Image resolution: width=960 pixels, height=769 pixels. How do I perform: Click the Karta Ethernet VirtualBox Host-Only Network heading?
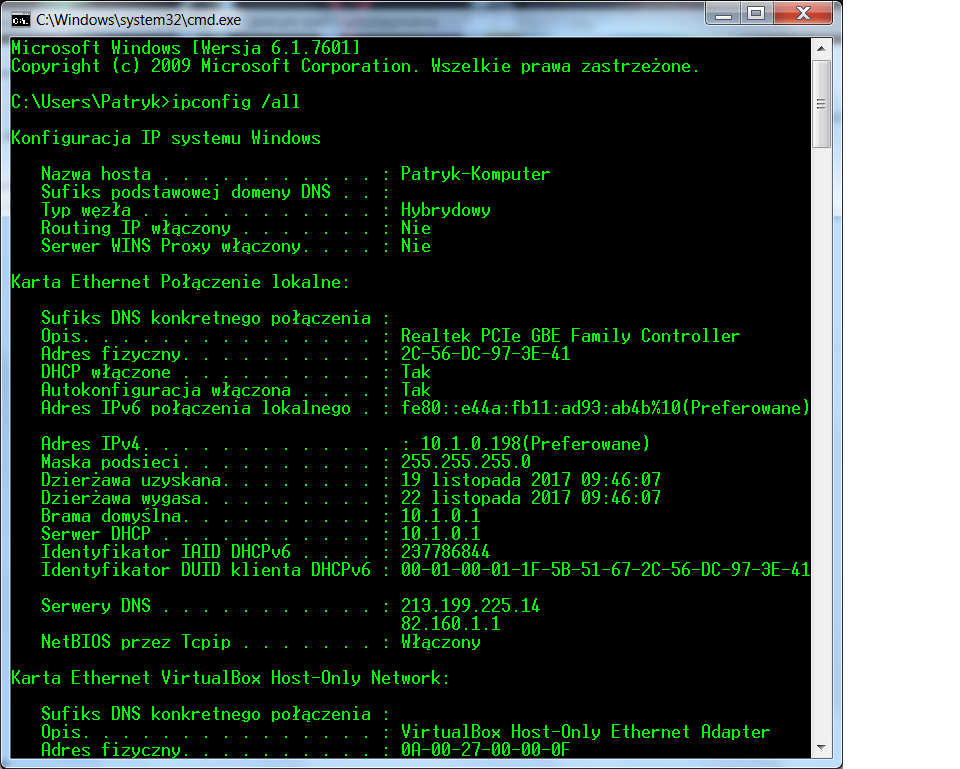point(230,678)
